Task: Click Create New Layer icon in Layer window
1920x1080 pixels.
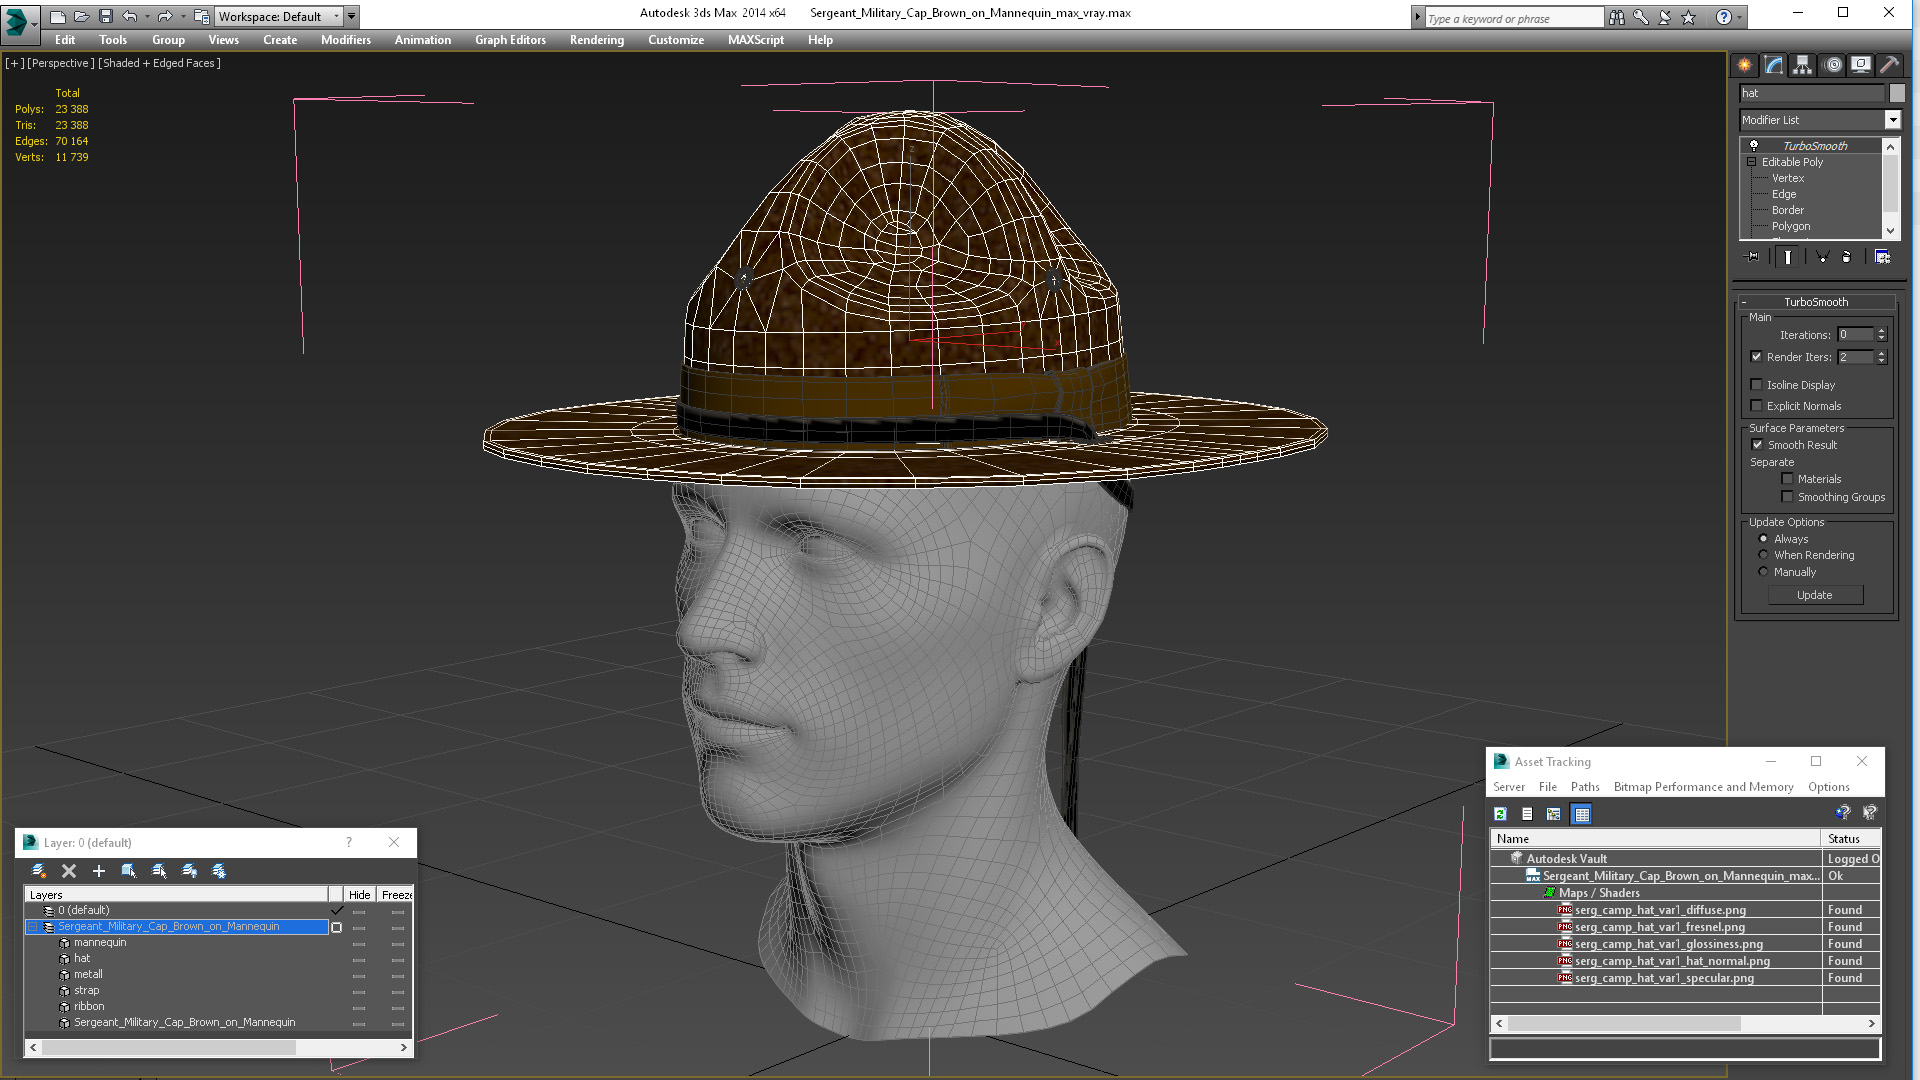Action: click(x=39, y=871)
